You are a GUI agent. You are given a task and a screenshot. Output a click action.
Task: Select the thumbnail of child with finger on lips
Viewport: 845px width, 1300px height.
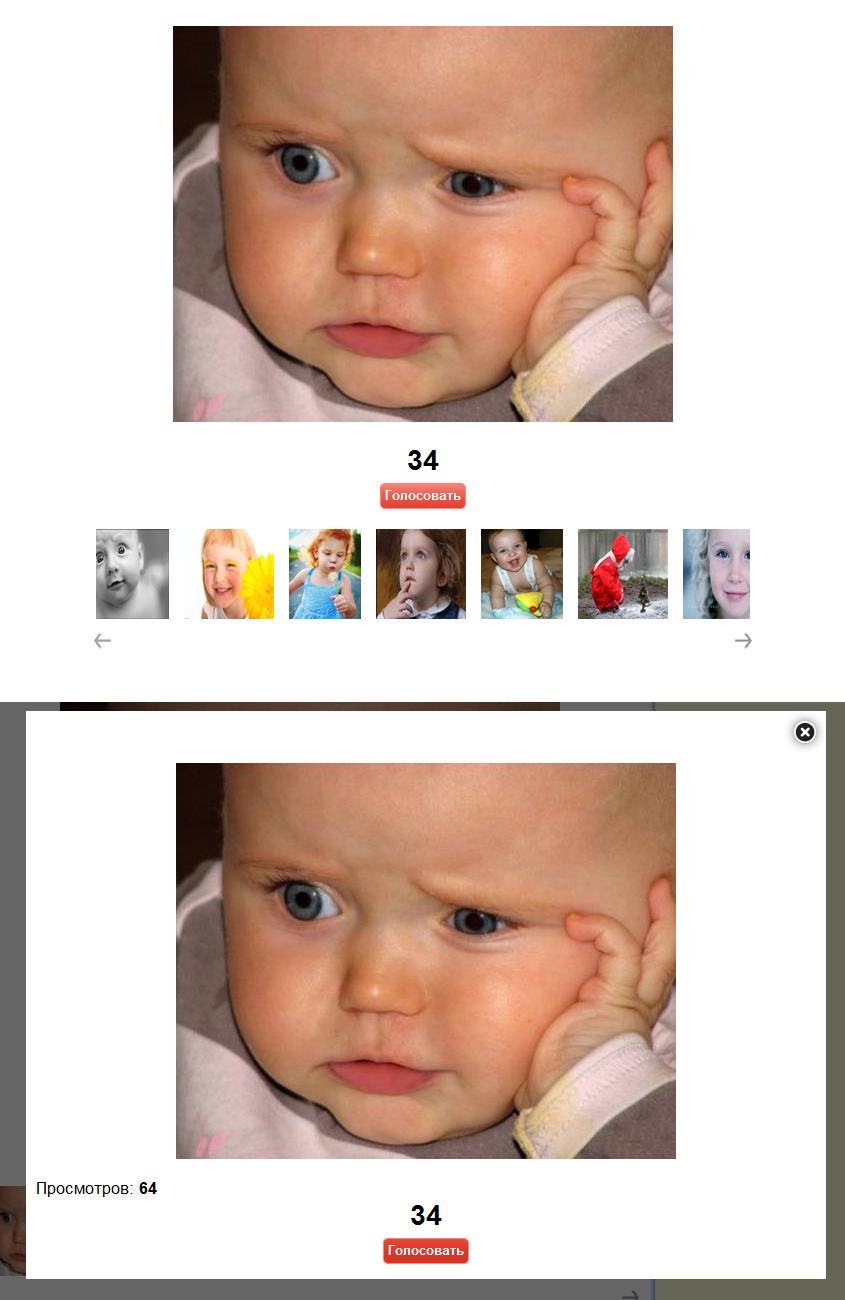(421, 574)
